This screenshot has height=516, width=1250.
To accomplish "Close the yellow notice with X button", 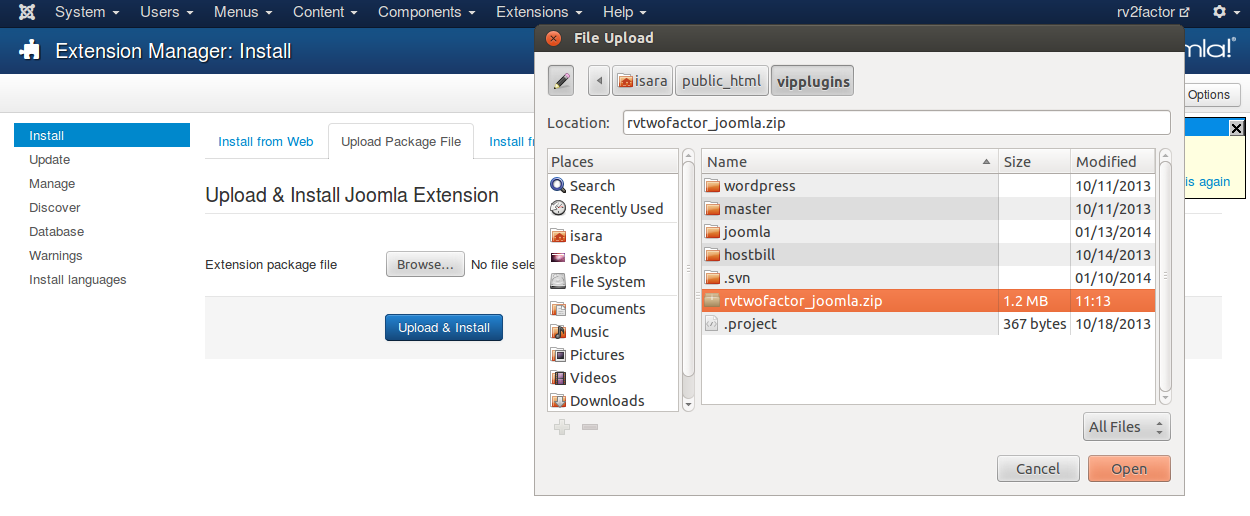I will pos(1236,128).
